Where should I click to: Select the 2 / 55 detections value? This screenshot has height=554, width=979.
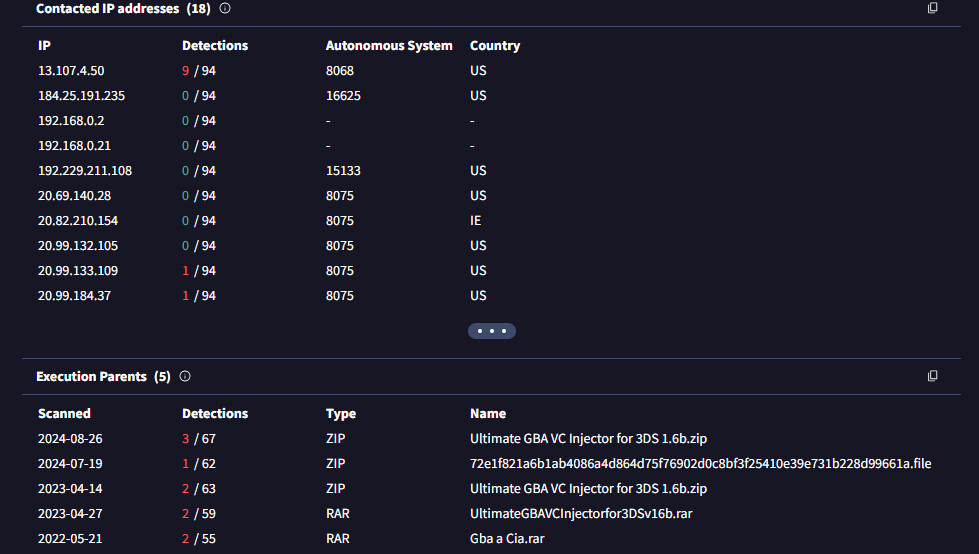pyautogui.click(x=199, y=538)
